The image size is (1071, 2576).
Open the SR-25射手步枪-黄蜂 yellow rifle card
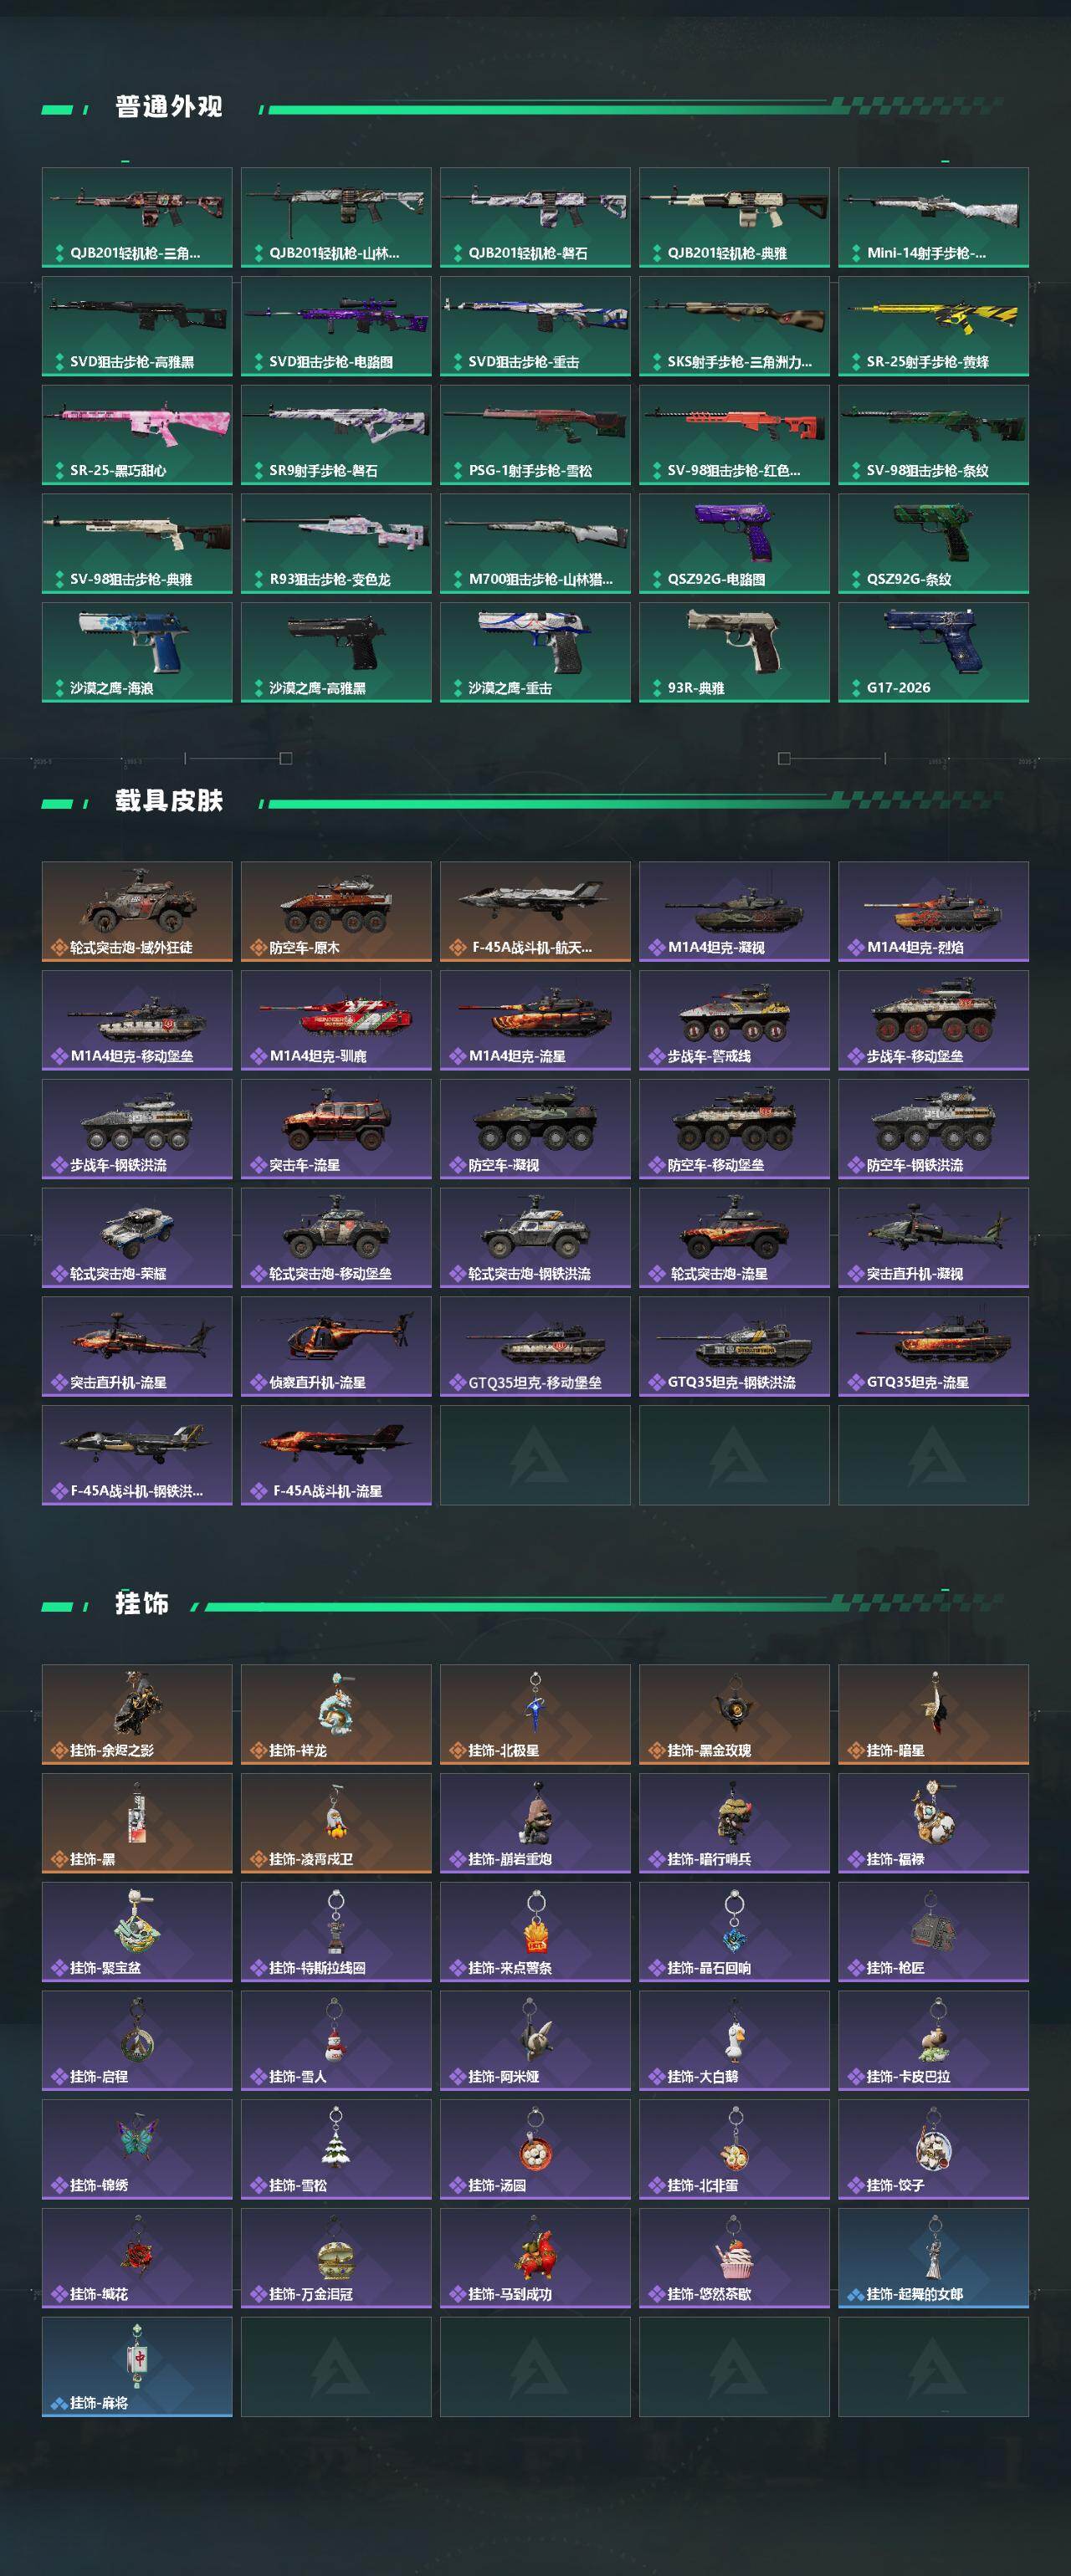pyautogui.click(x=933, y=326)
